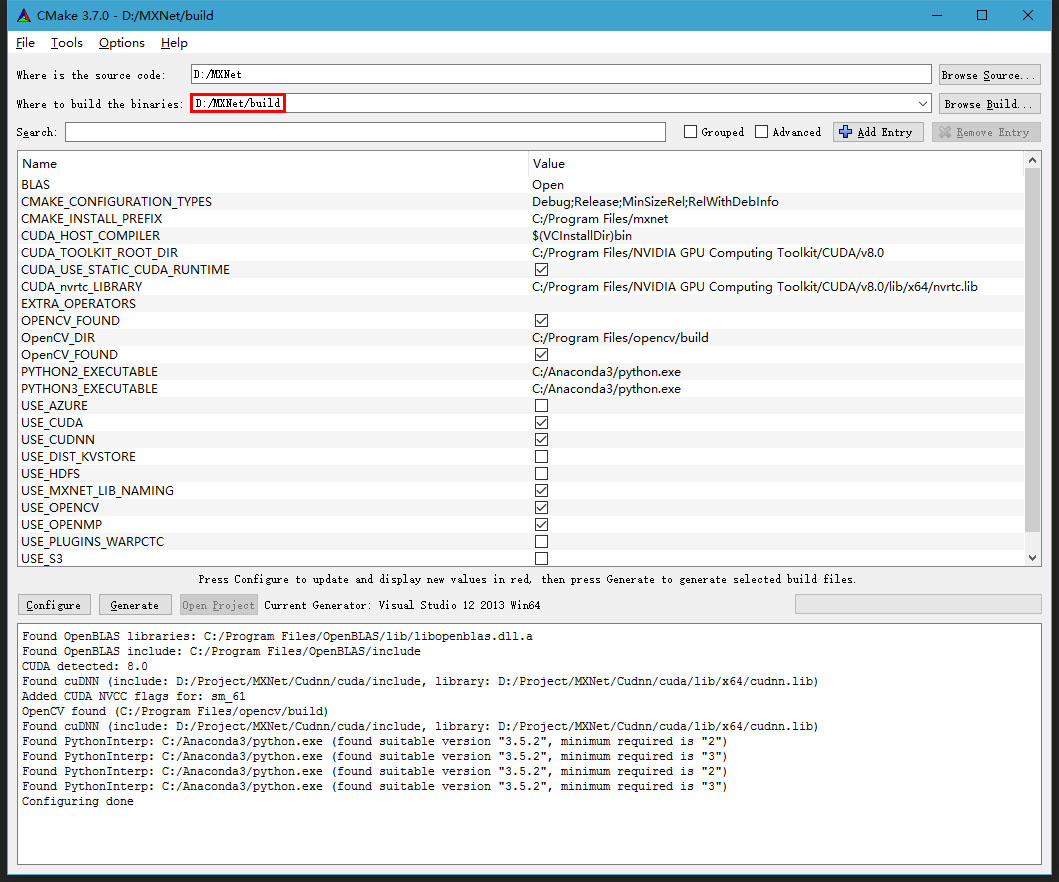This screenshot has height=882, width=1059.
Task: Enable the USE_AZURE option
Action: pyautogui.click(x=541, y=405)
